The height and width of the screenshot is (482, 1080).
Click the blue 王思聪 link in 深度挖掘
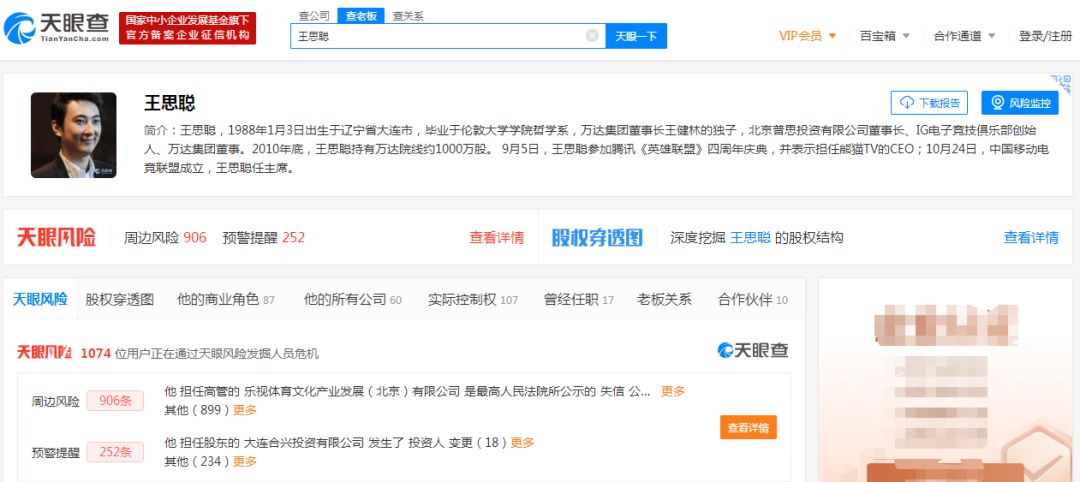(750, 238)
